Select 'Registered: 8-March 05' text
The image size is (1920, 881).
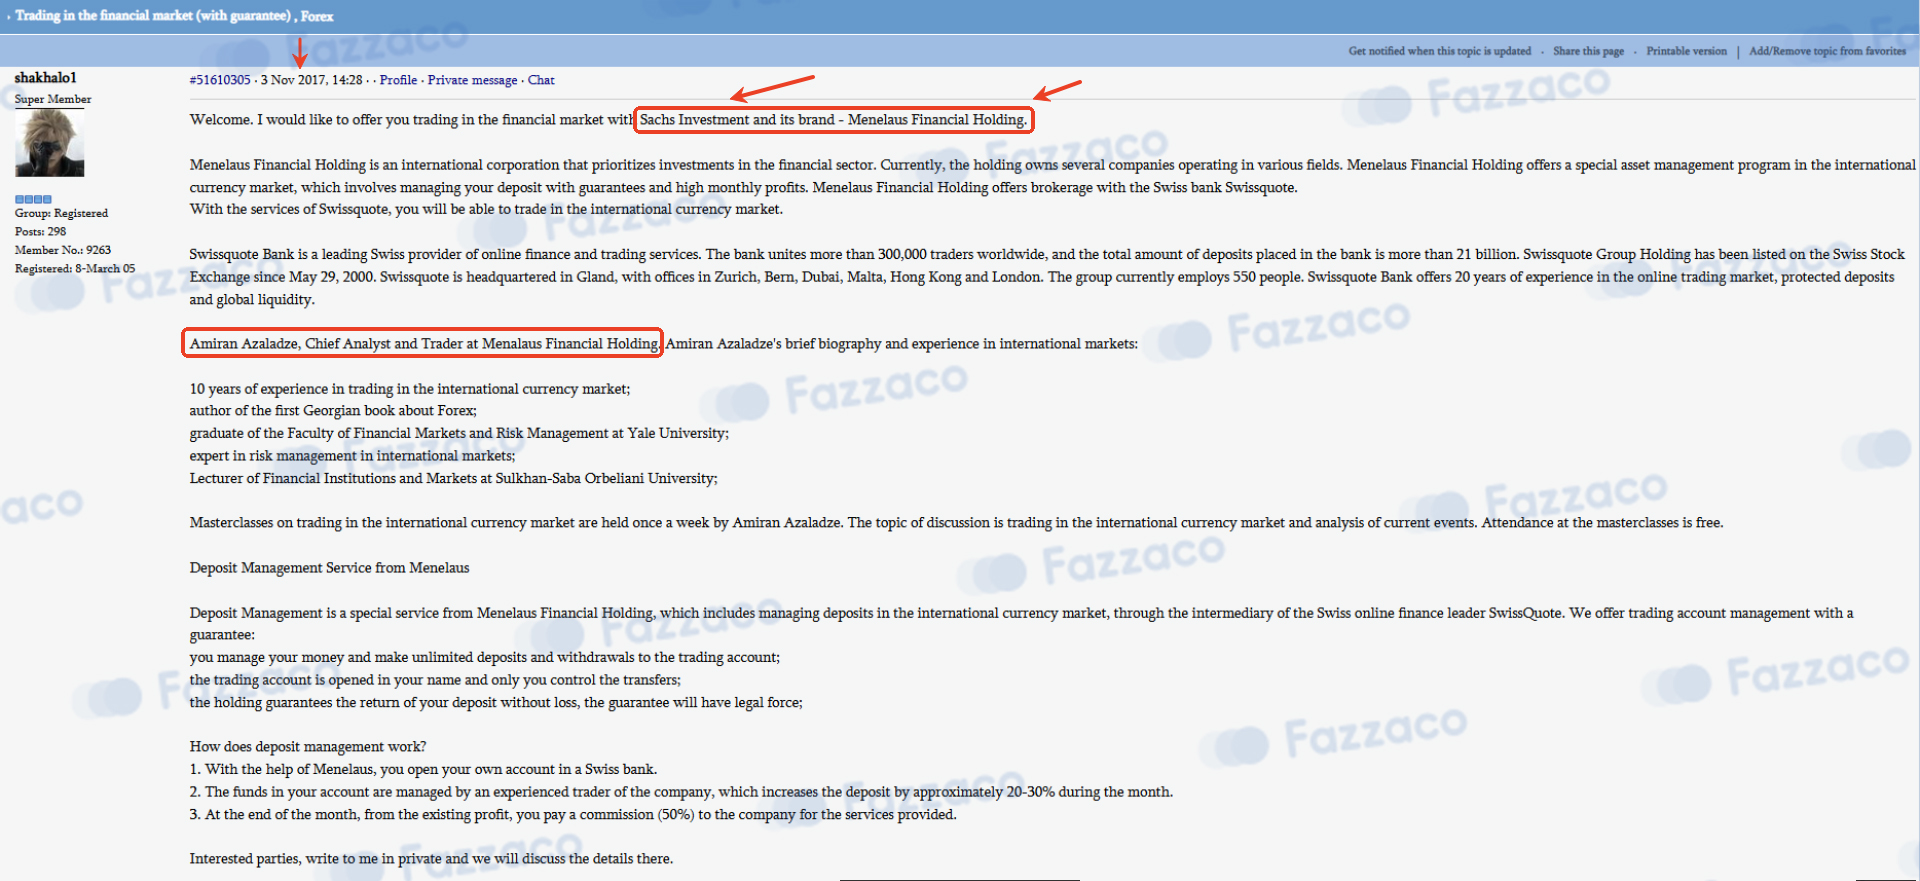point(74,268)
